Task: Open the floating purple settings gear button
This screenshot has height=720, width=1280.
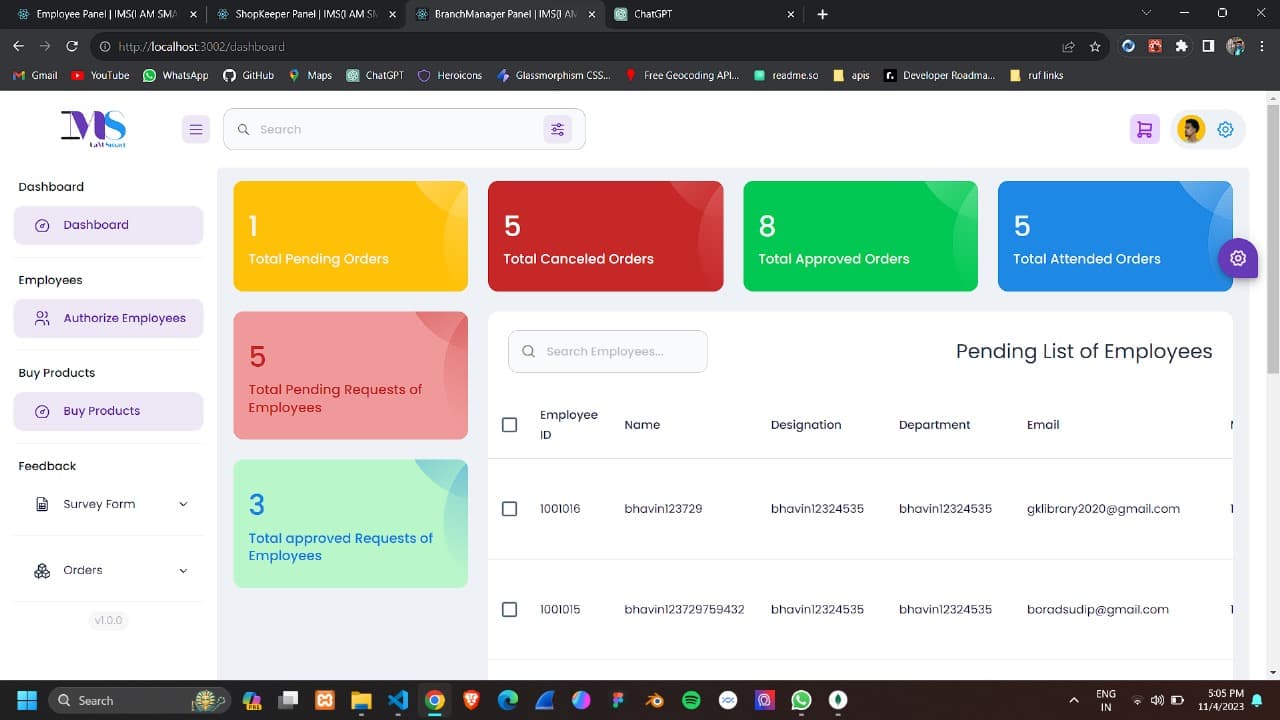Action: [1238, 258]
